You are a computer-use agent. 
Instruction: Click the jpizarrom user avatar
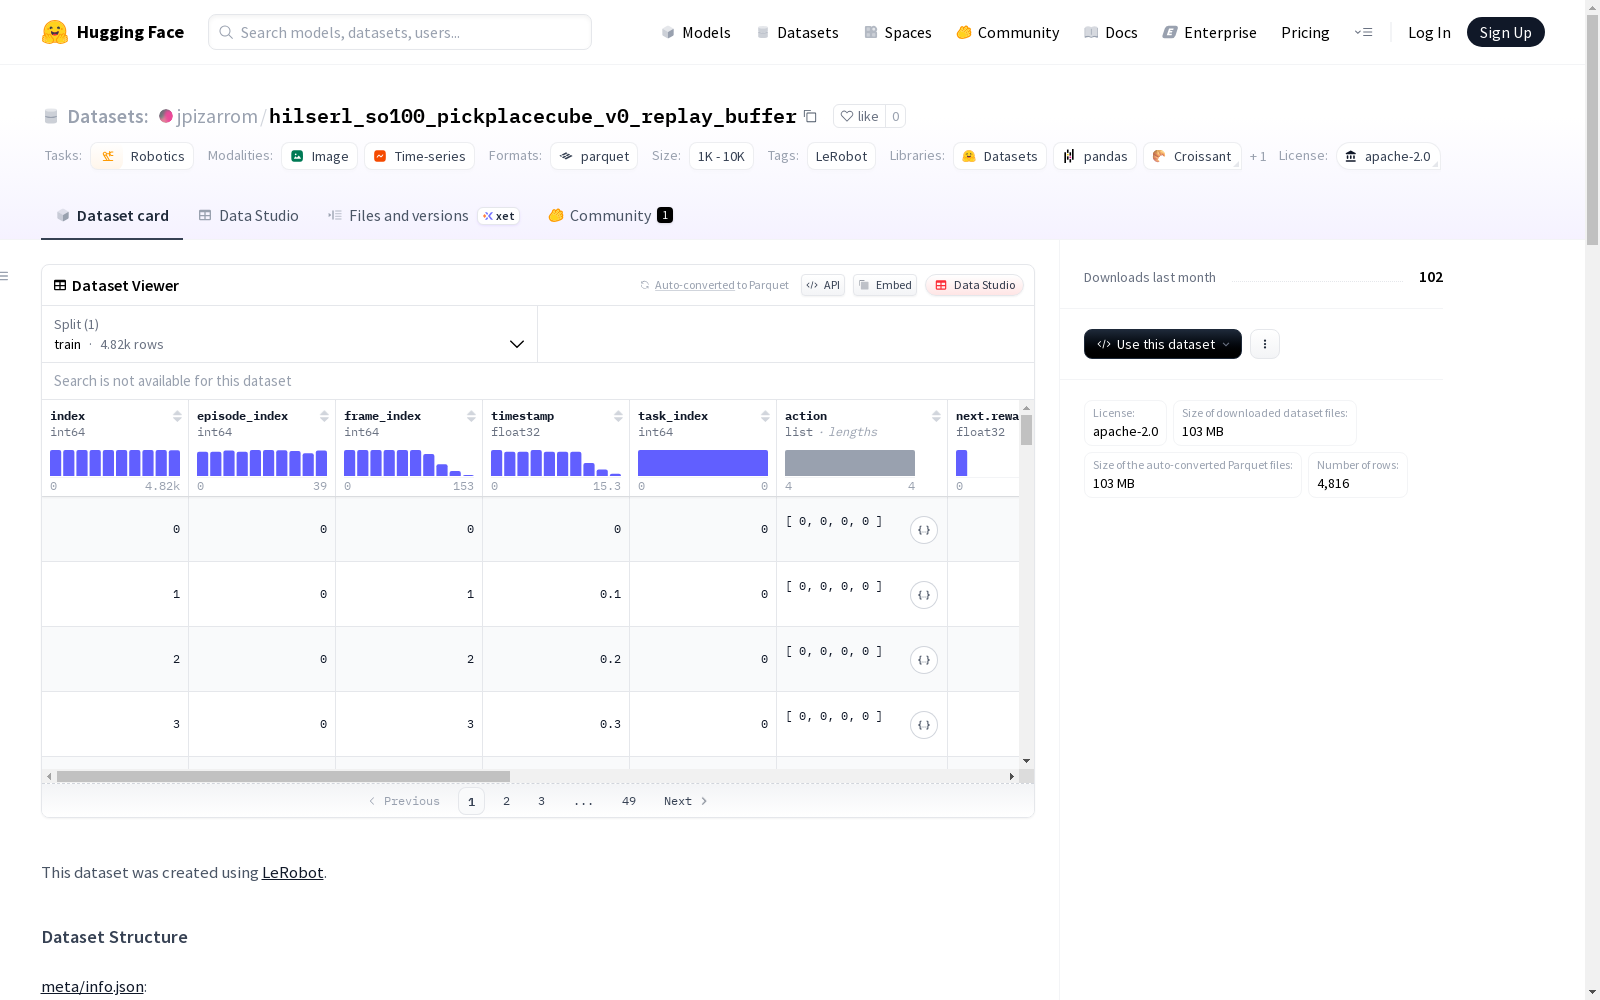166,117
